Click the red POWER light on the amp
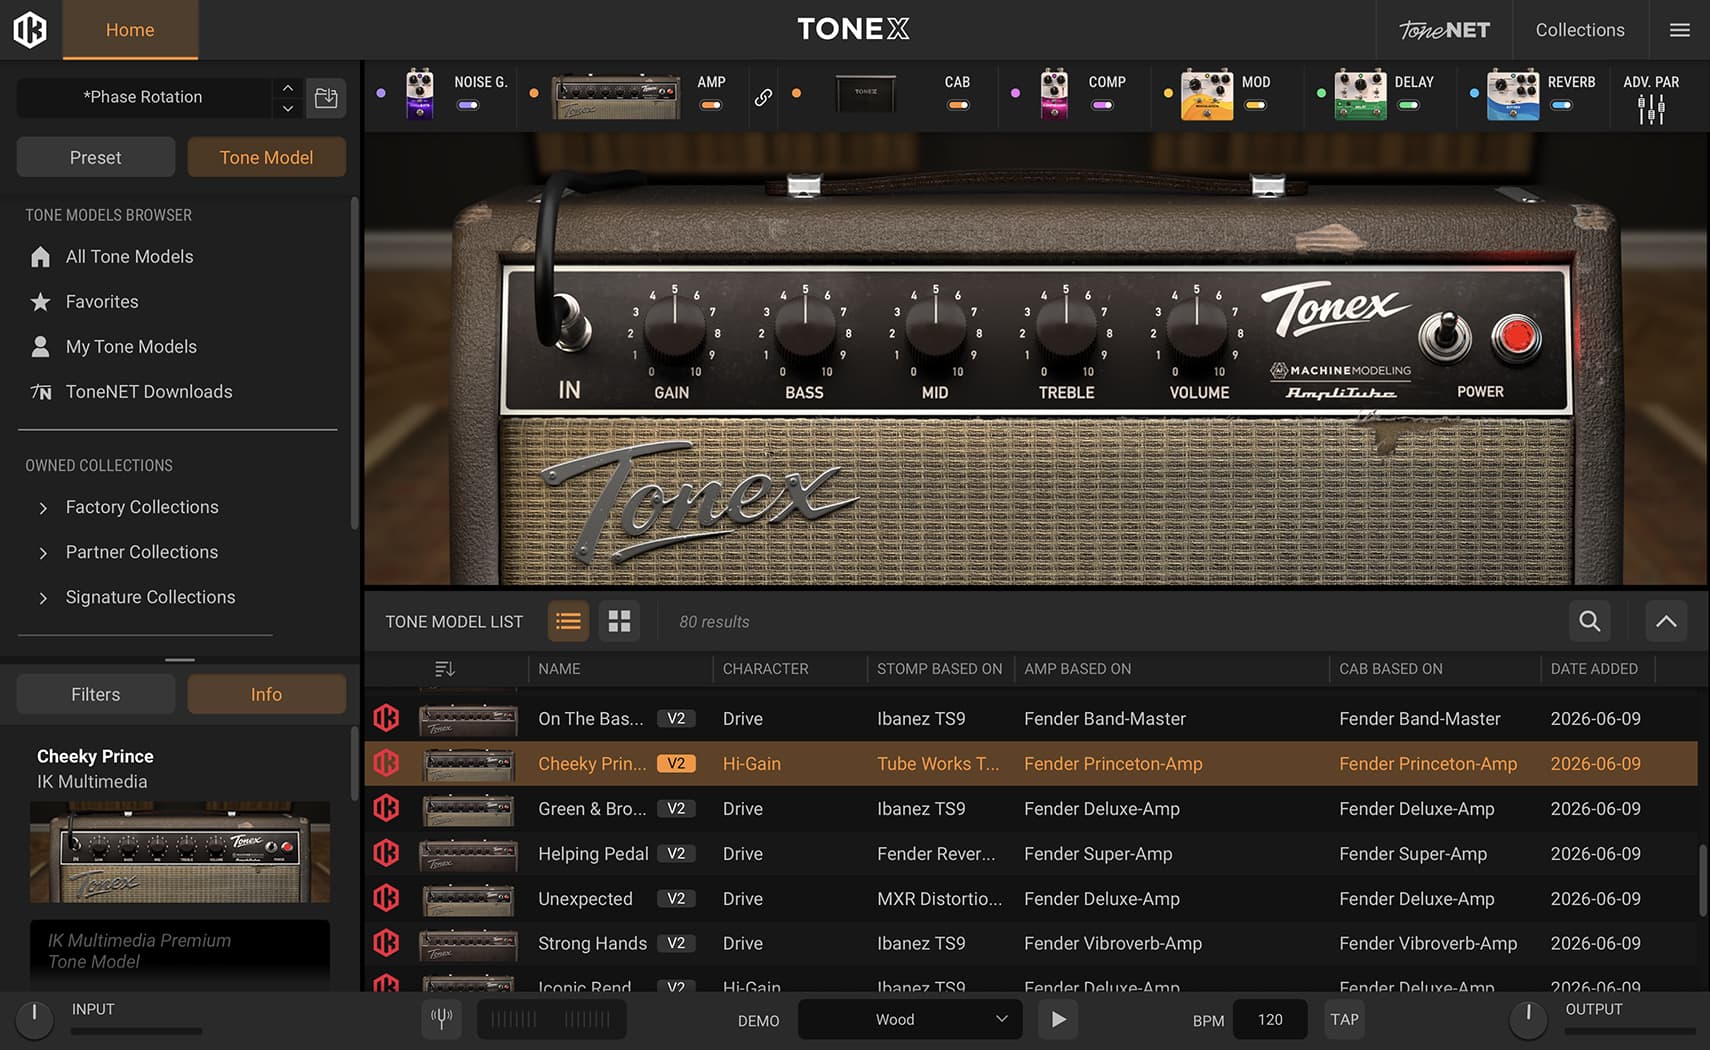Image resolution: width=1710 pixels, height=1050 pixels. click(x=1516, y=336)
